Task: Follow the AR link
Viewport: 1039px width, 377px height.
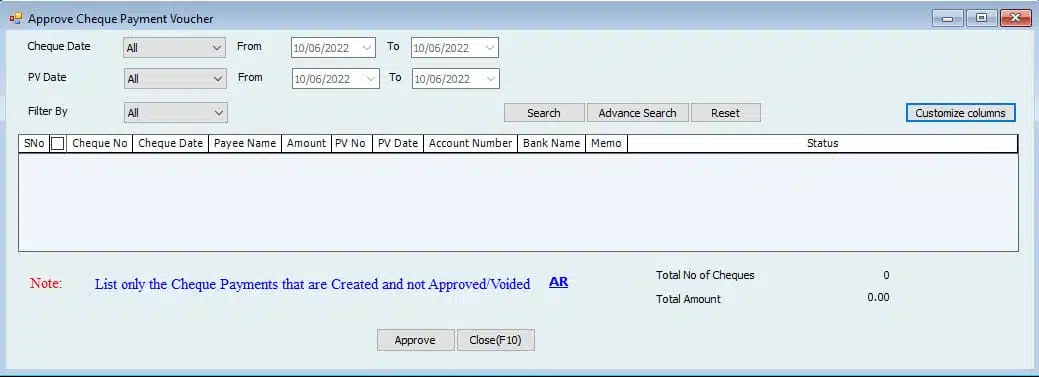Action: click(x=559, y=282)
